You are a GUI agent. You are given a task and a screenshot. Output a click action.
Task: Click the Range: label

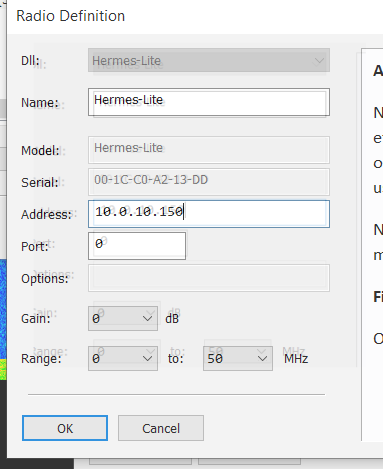(41, 359)
